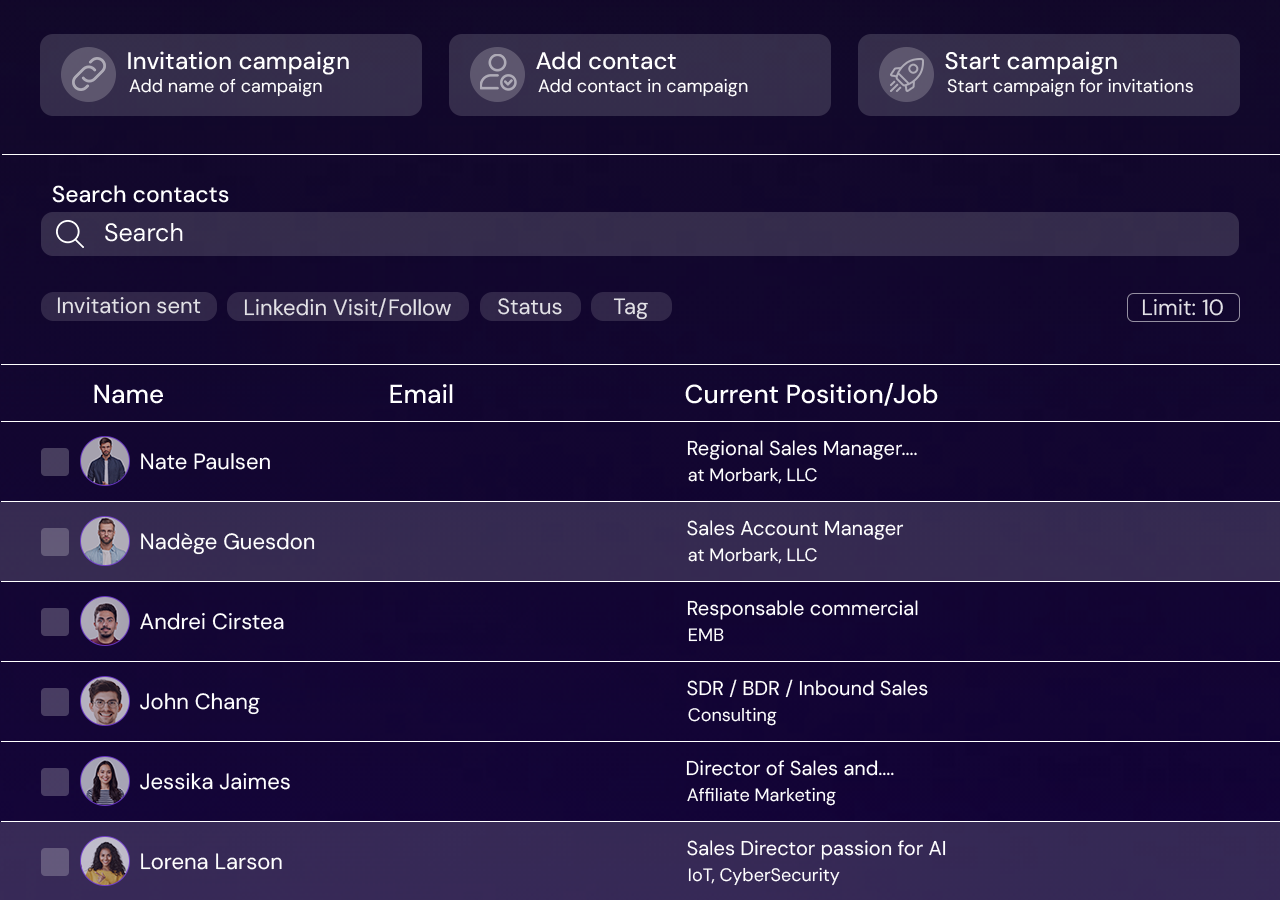The height and width of the screenshot is (900, 1280).
Task: Click the Start campaign card title
Action: (1030, 61)
